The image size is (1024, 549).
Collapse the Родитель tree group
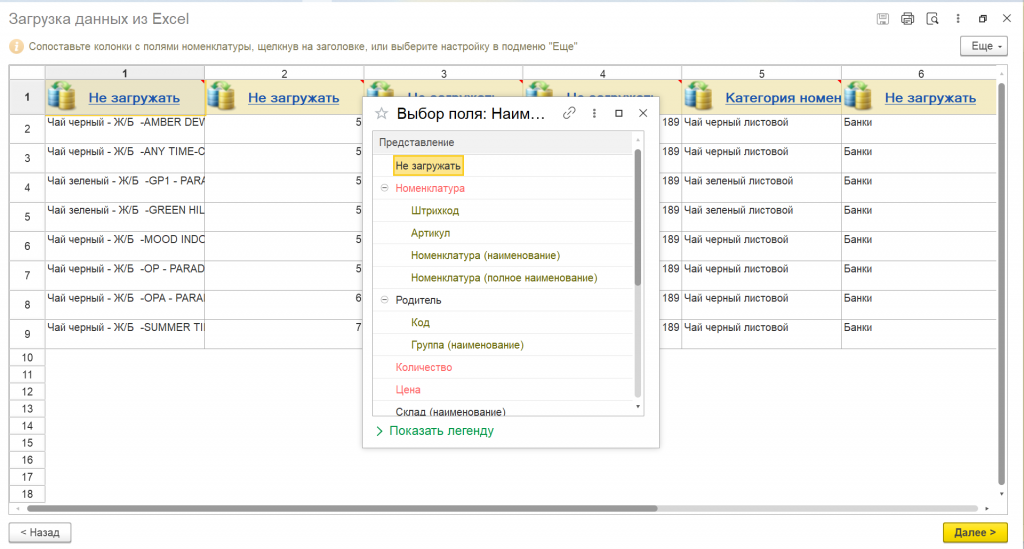(385, 300)
